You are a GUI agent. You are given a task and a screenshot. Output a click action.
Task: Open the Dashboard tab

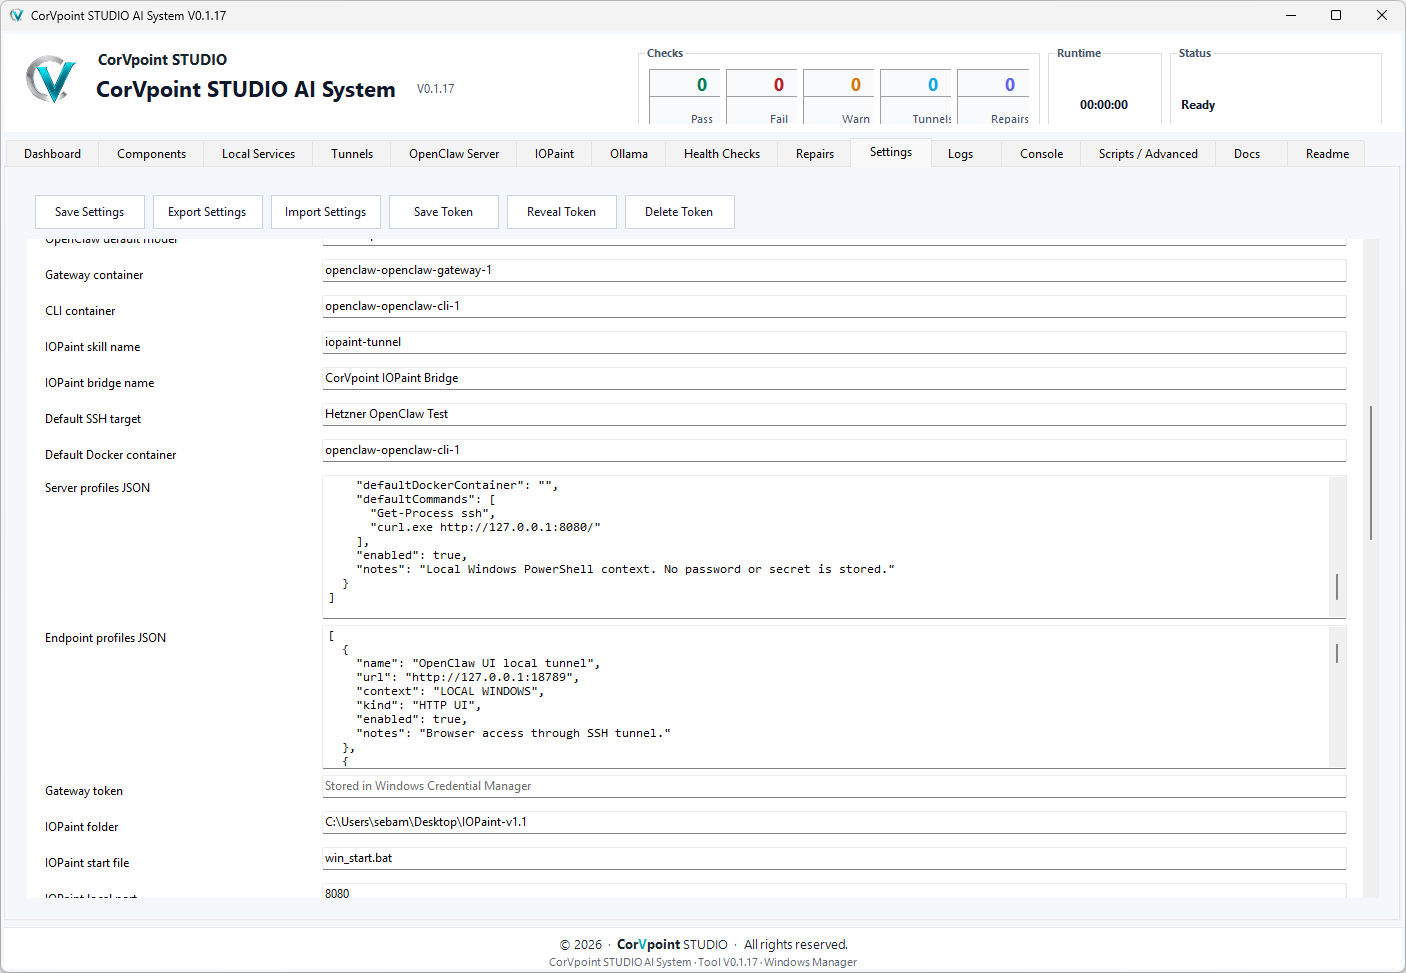point(52,154)
